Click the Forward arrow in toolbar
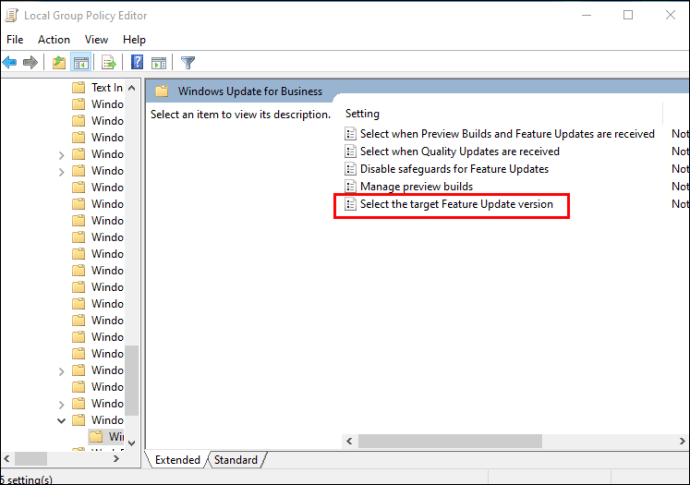The height and width of the screenshot is (485, 690). (x=30, y=62)
